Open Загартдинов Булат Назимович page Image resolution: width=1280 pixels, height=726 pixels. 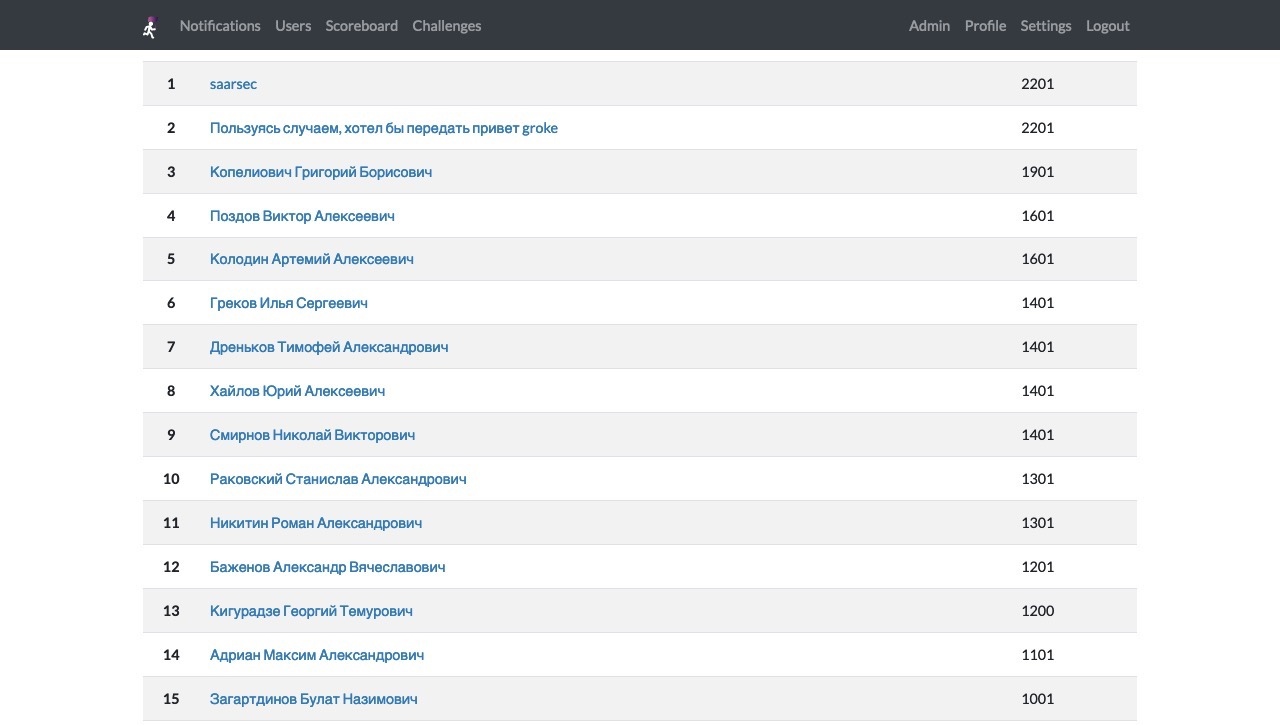tap(314, 699)
